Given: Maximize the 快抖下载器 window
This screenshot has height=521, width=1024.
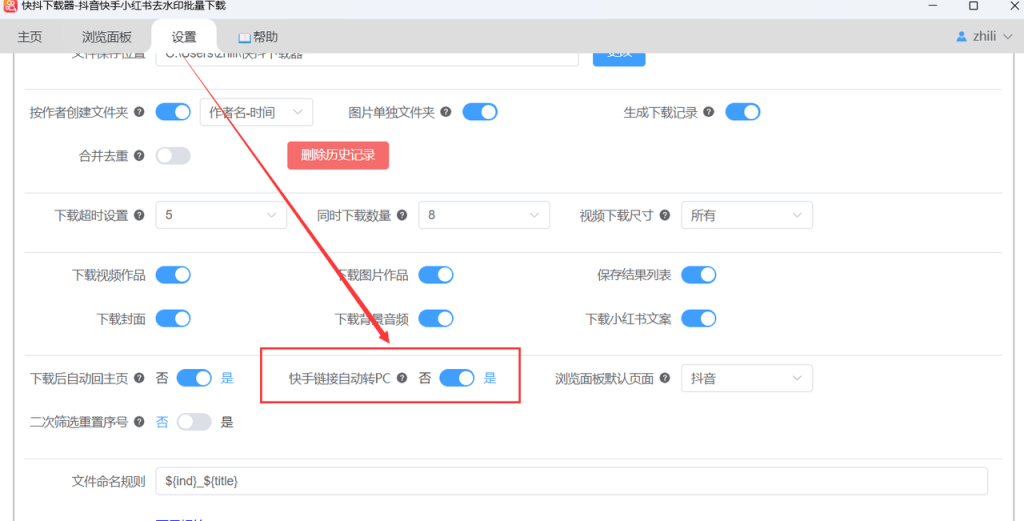Looking at the screenshot, I should click(x=973, y=6).
